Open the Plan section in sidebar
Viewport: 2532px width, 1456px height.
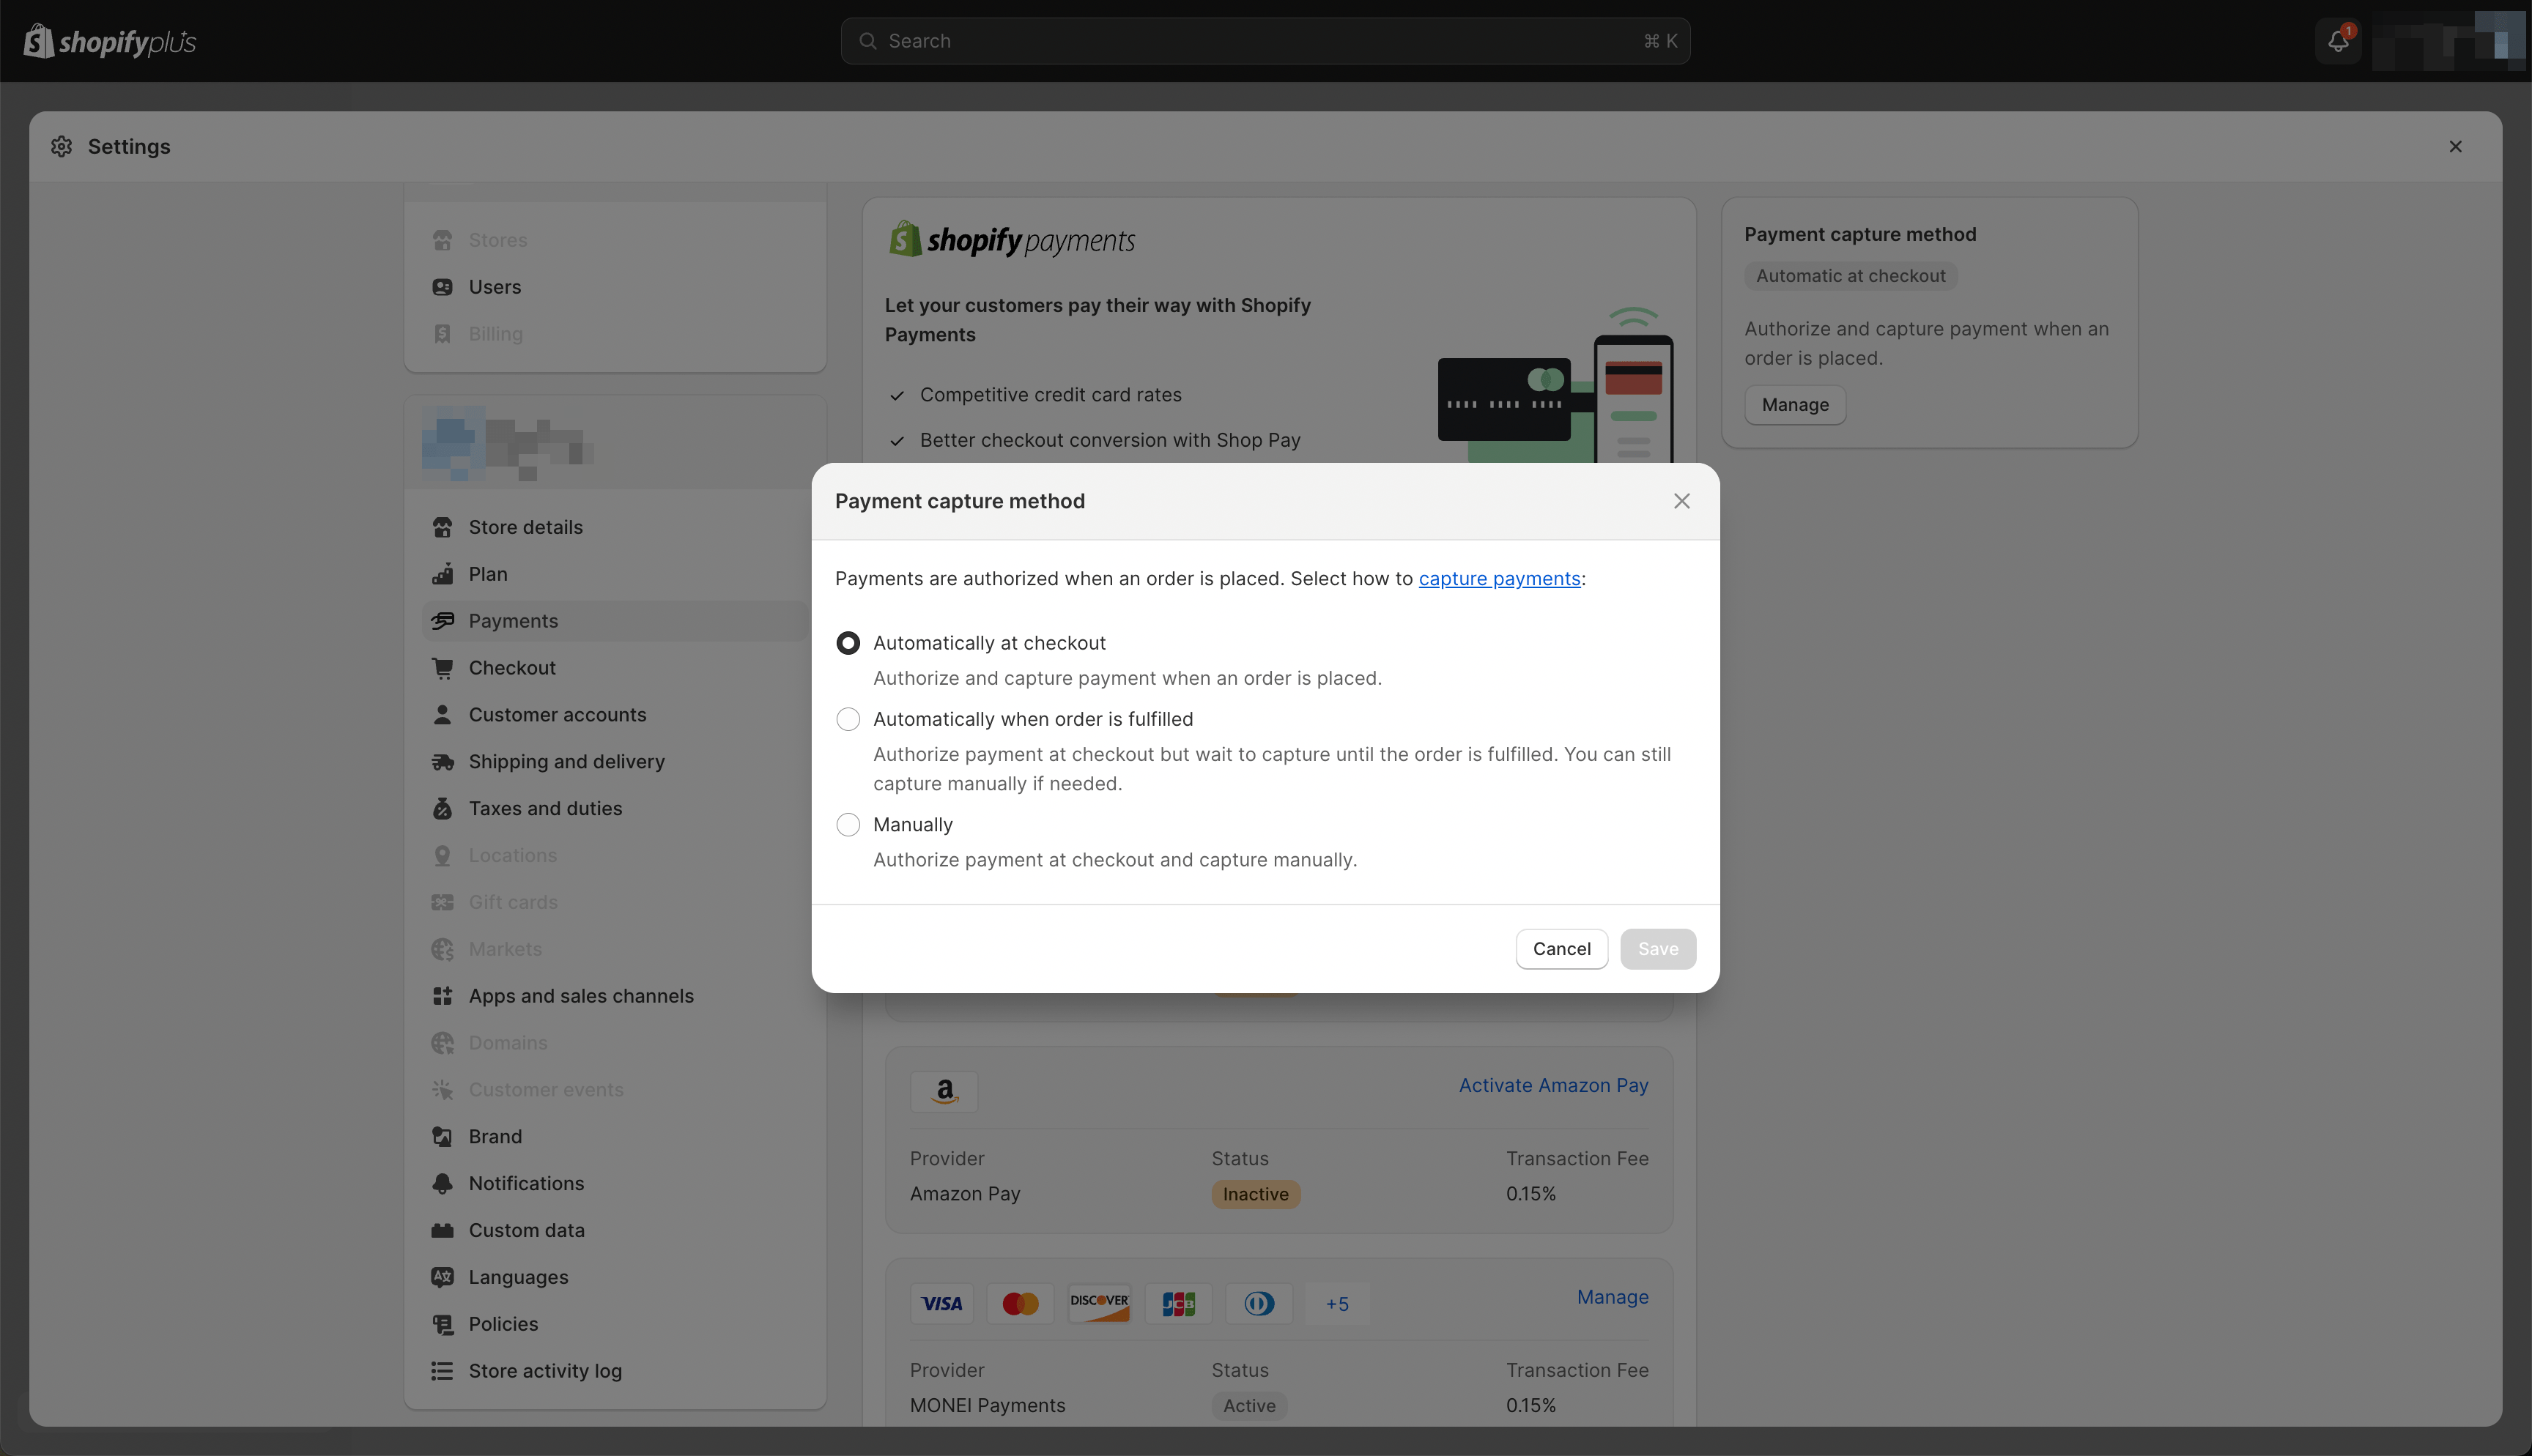coord(487,574)
